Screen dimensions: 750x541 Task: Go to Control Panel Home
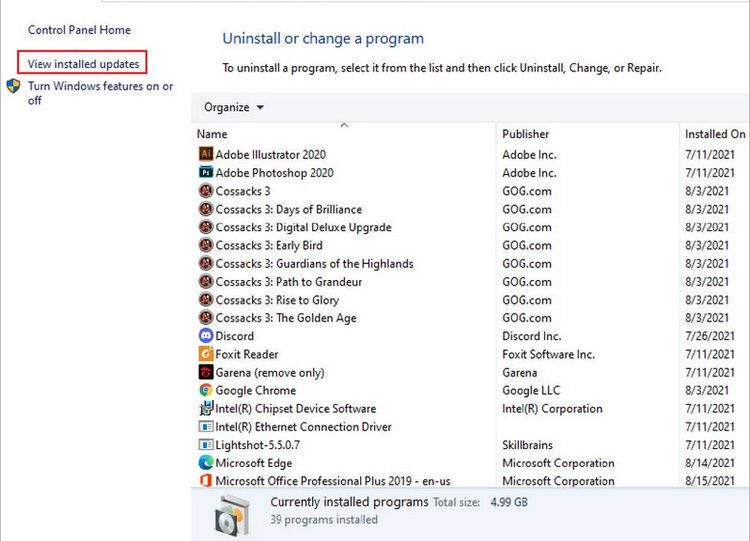tap(79, 30)
